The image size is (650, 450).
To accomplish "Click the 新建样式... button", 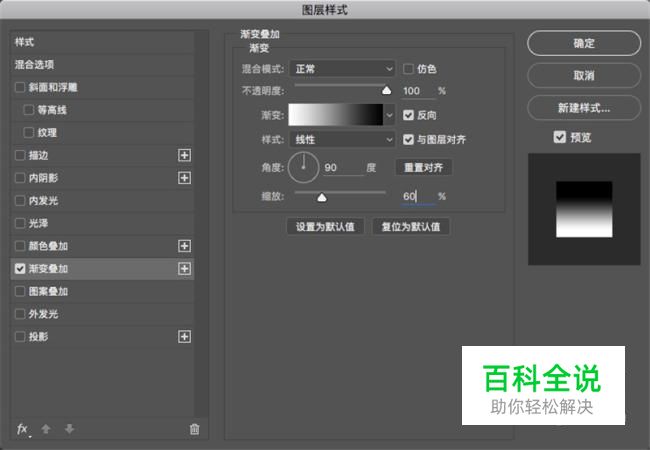I will 584,108.
